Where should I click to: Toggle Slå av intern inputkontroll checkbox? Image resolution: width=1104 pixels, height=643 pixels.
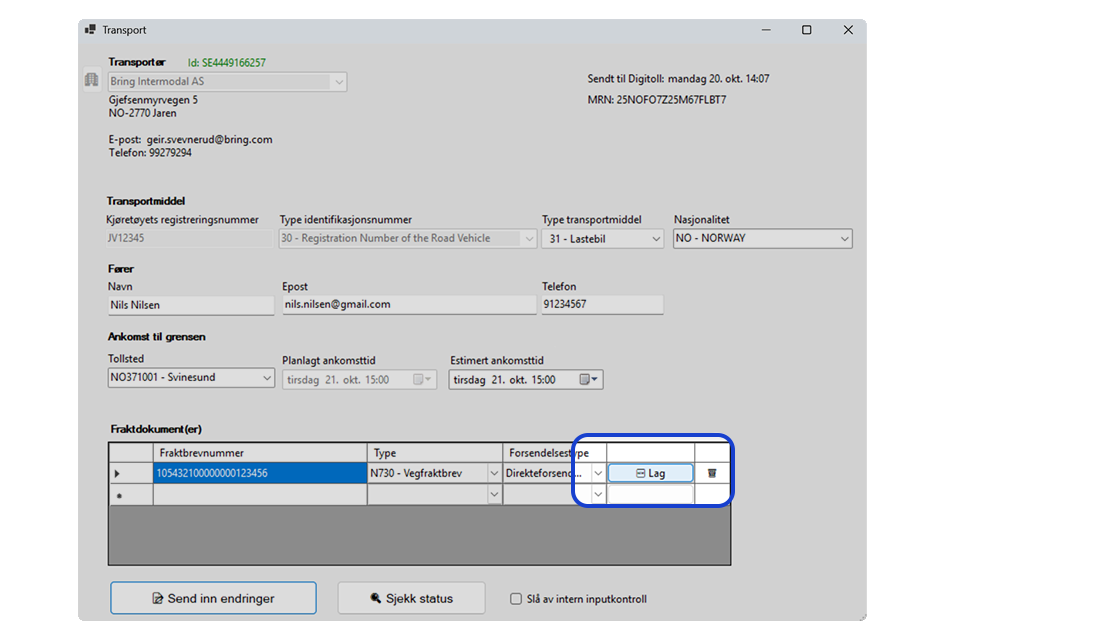pos(516,599)
